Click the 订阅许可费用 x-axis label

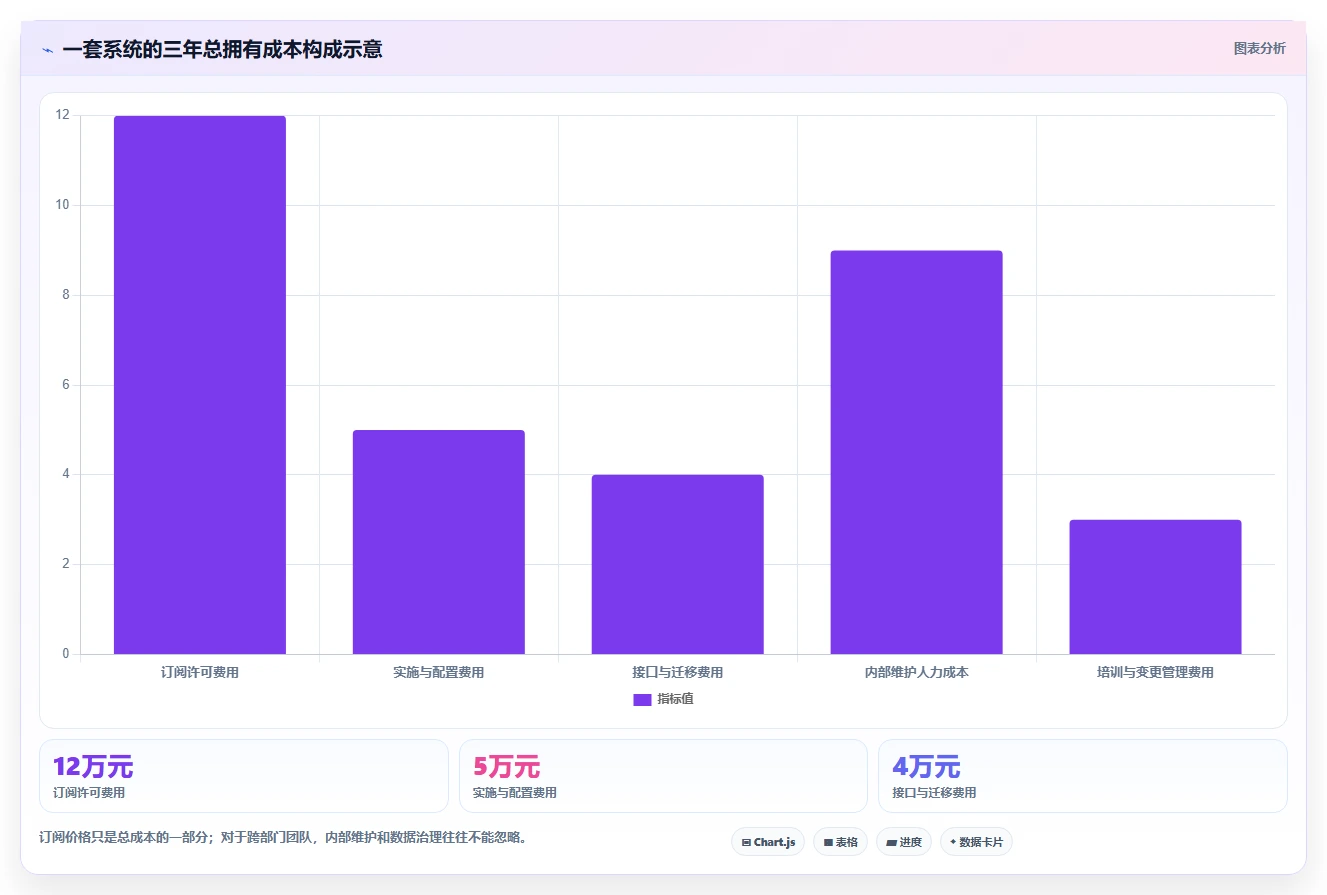pos(200,673)
